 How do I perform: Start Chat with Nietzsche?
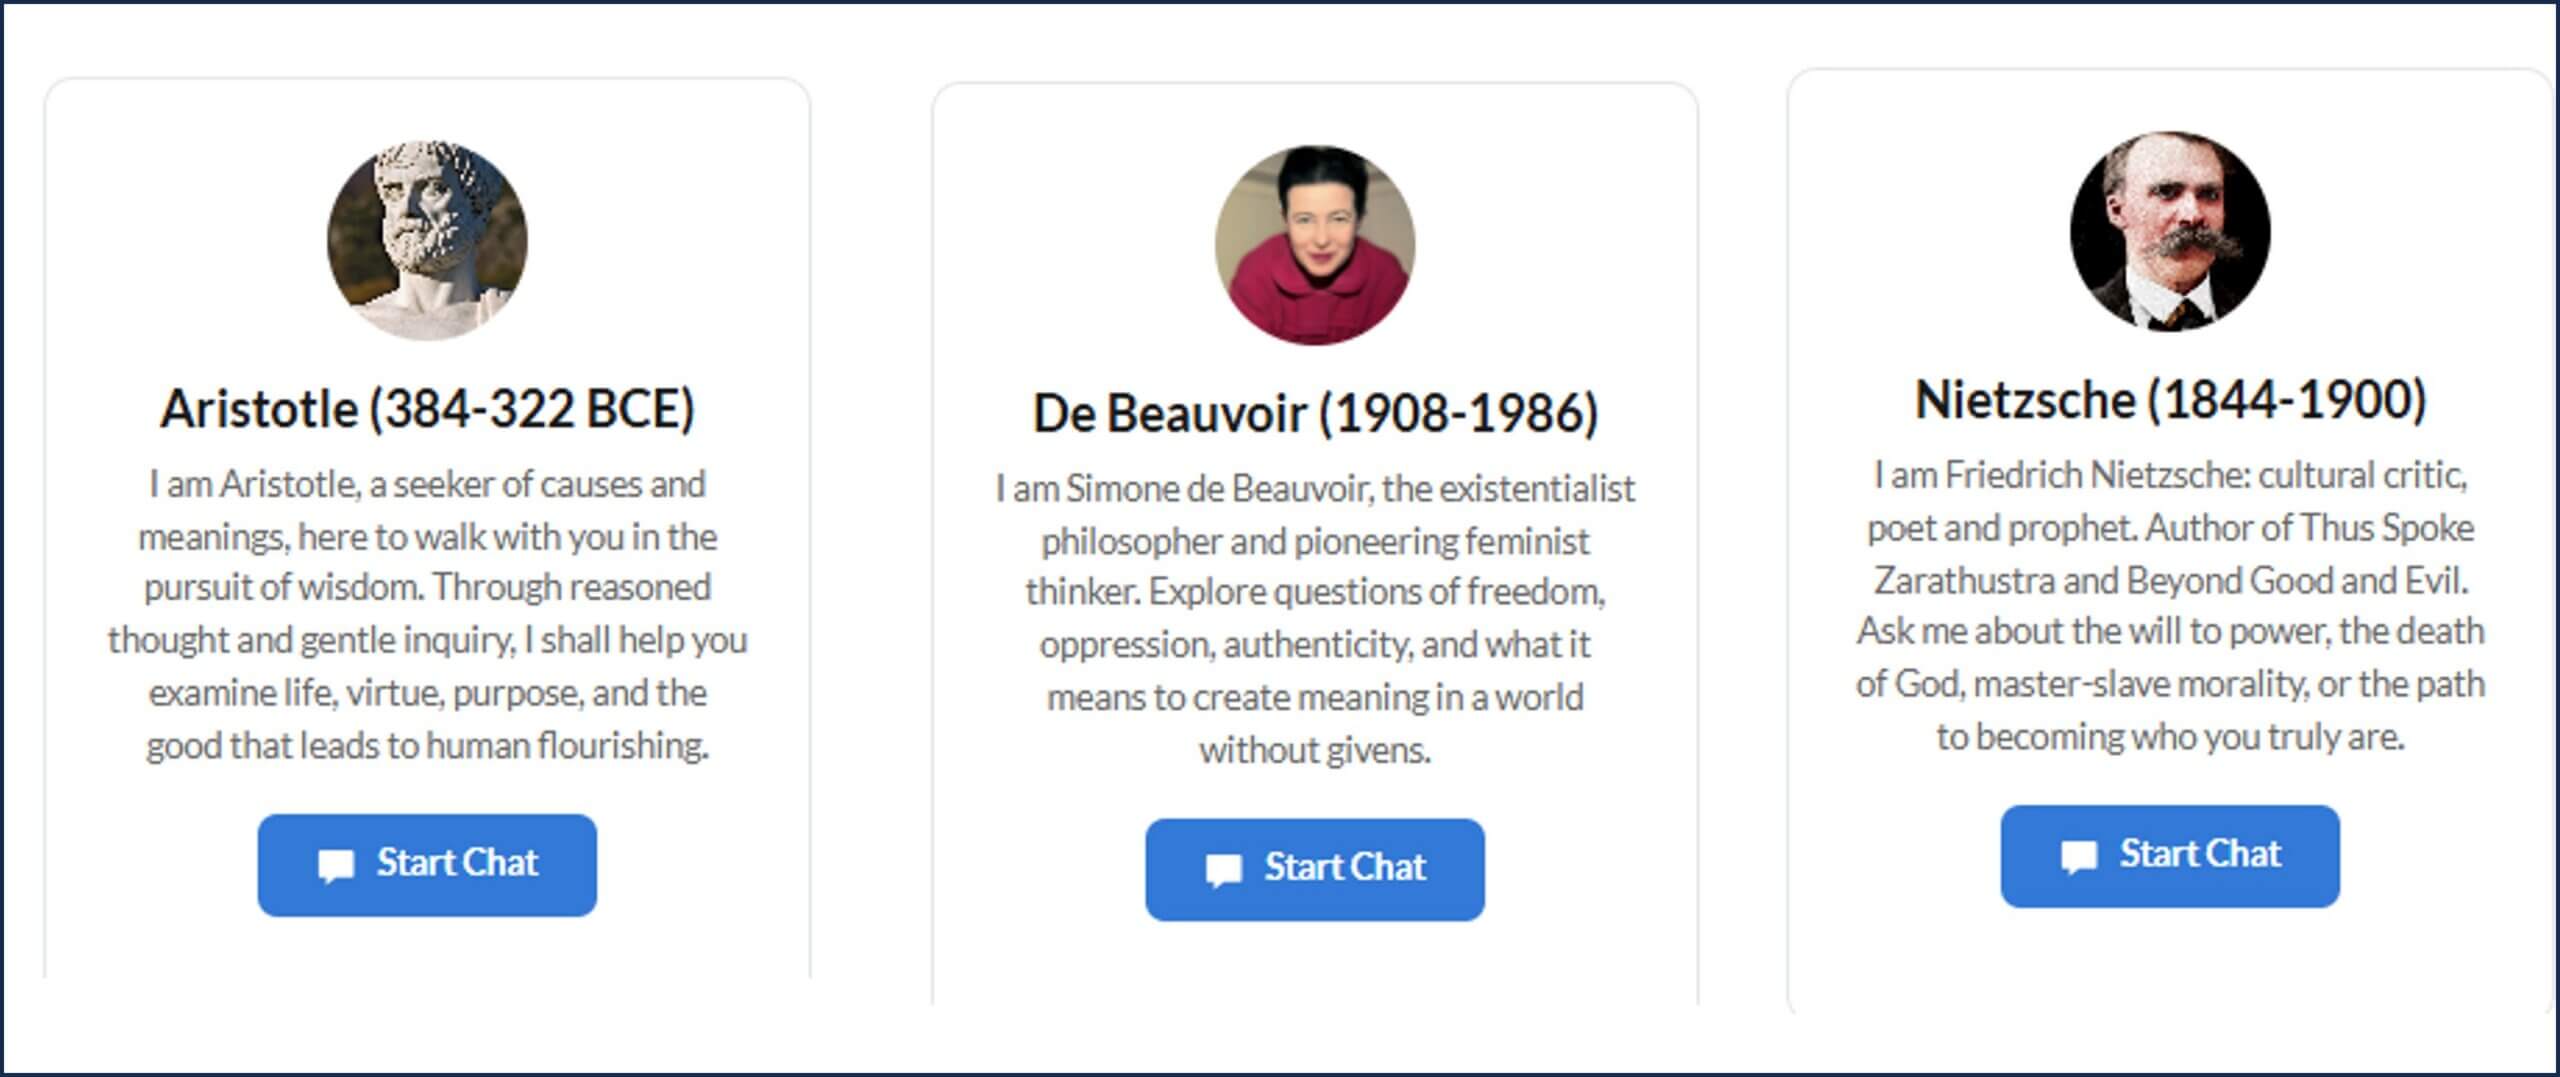[x=2170, y=856]
